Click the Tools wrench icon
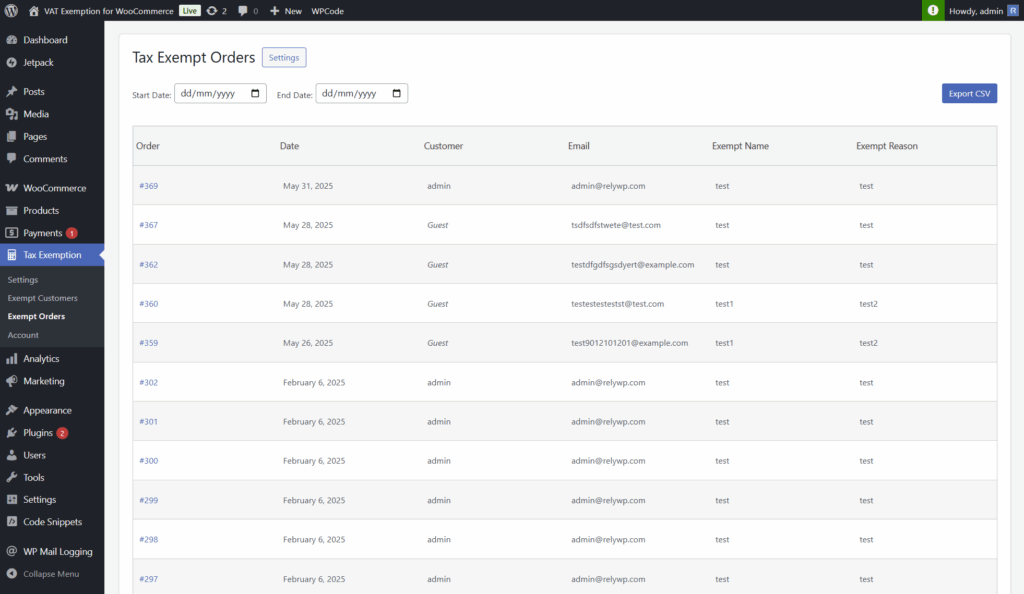Screen dimensions: 1024x594 [x=12, y=477]
